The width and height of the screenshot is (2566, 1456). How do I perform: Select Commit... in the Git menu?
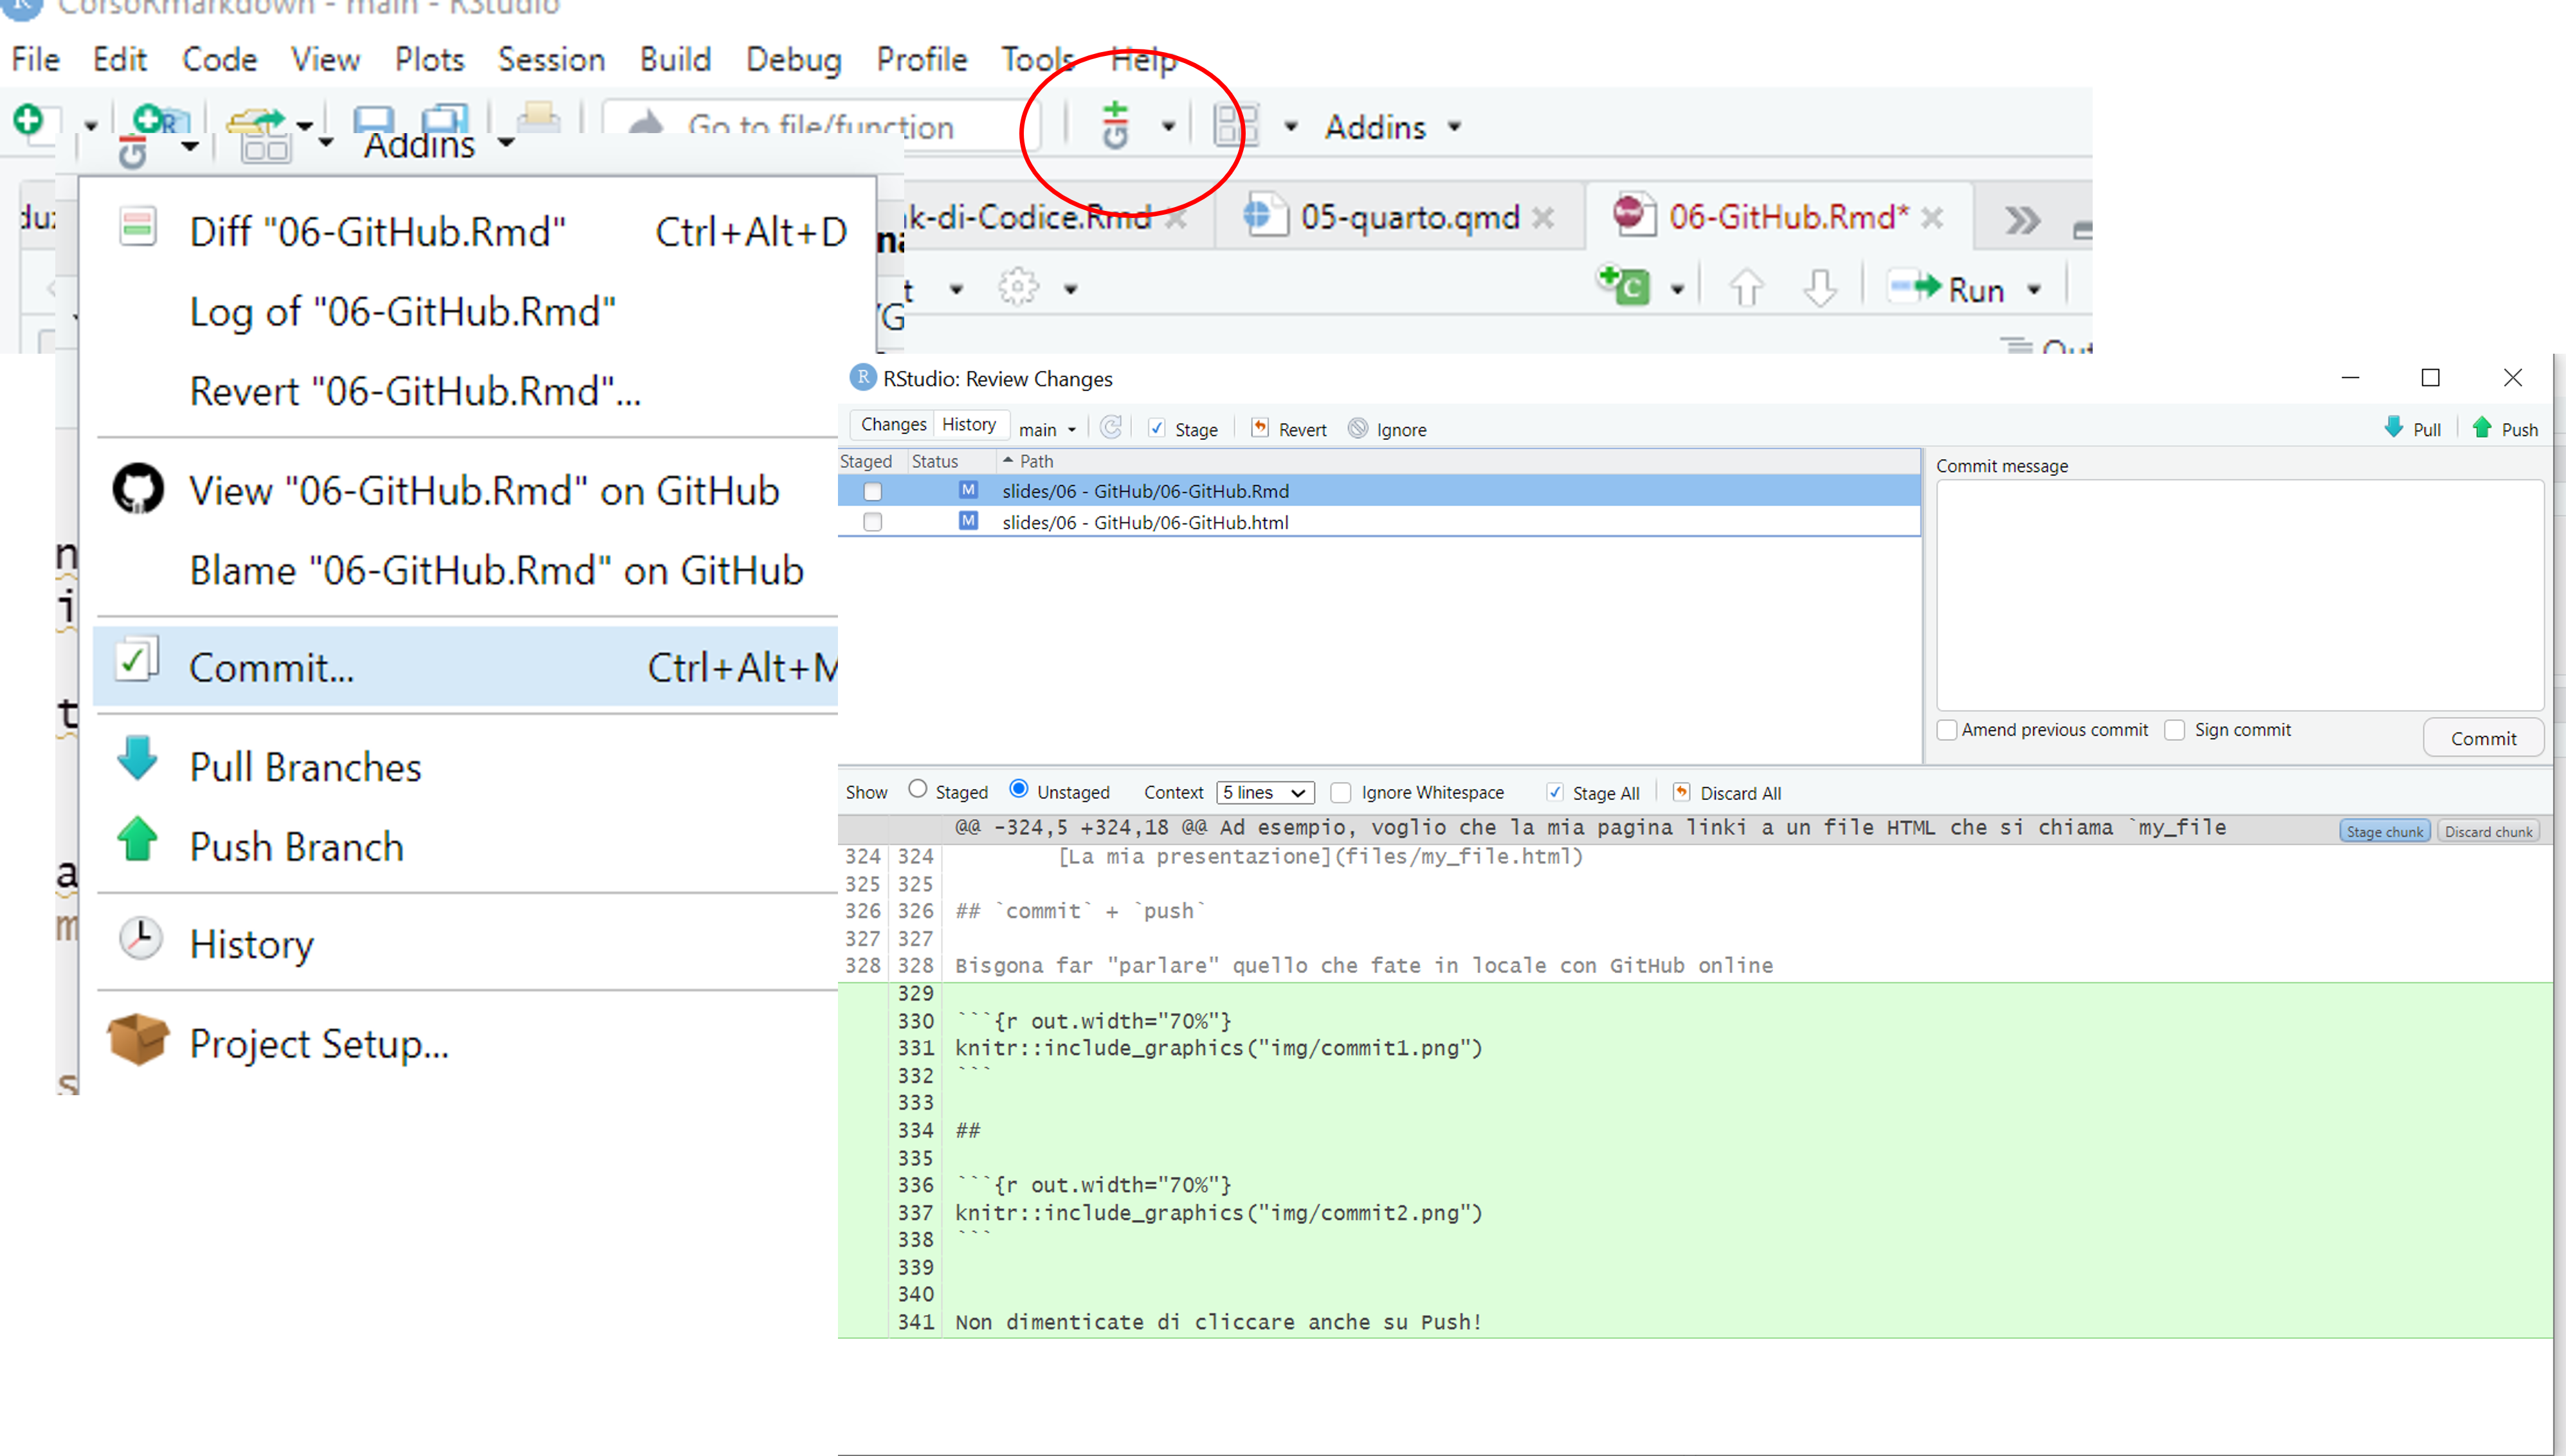[466, 667]
